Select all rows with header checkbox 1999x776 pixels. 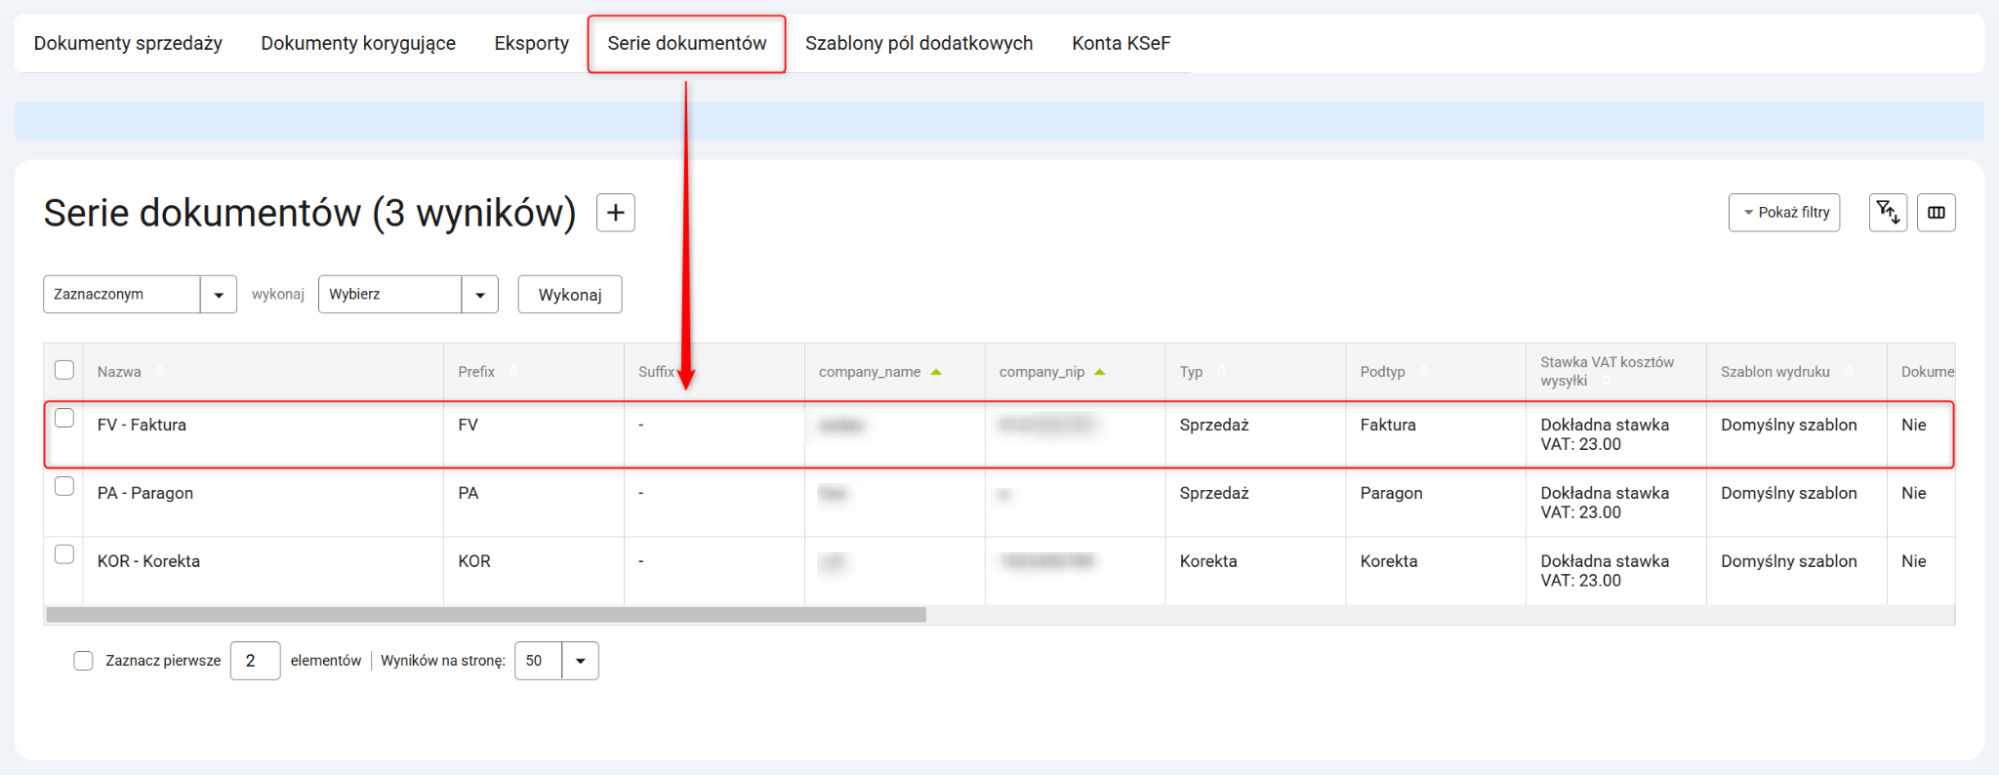(64, 370)
